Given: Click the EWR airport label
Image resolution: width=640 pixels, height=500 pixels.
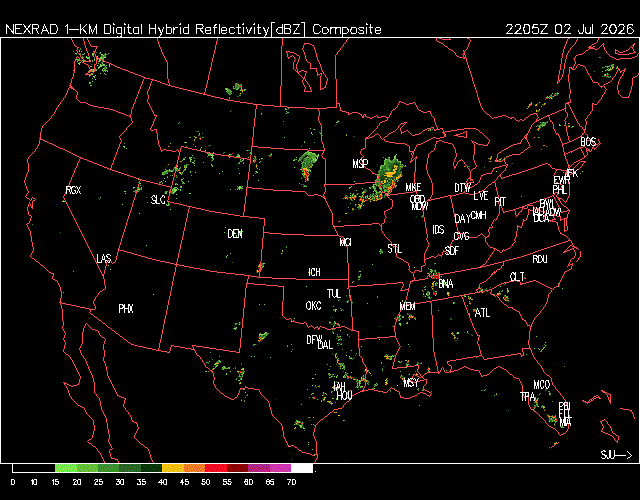Looking at the screenshot, I should 562,180.
